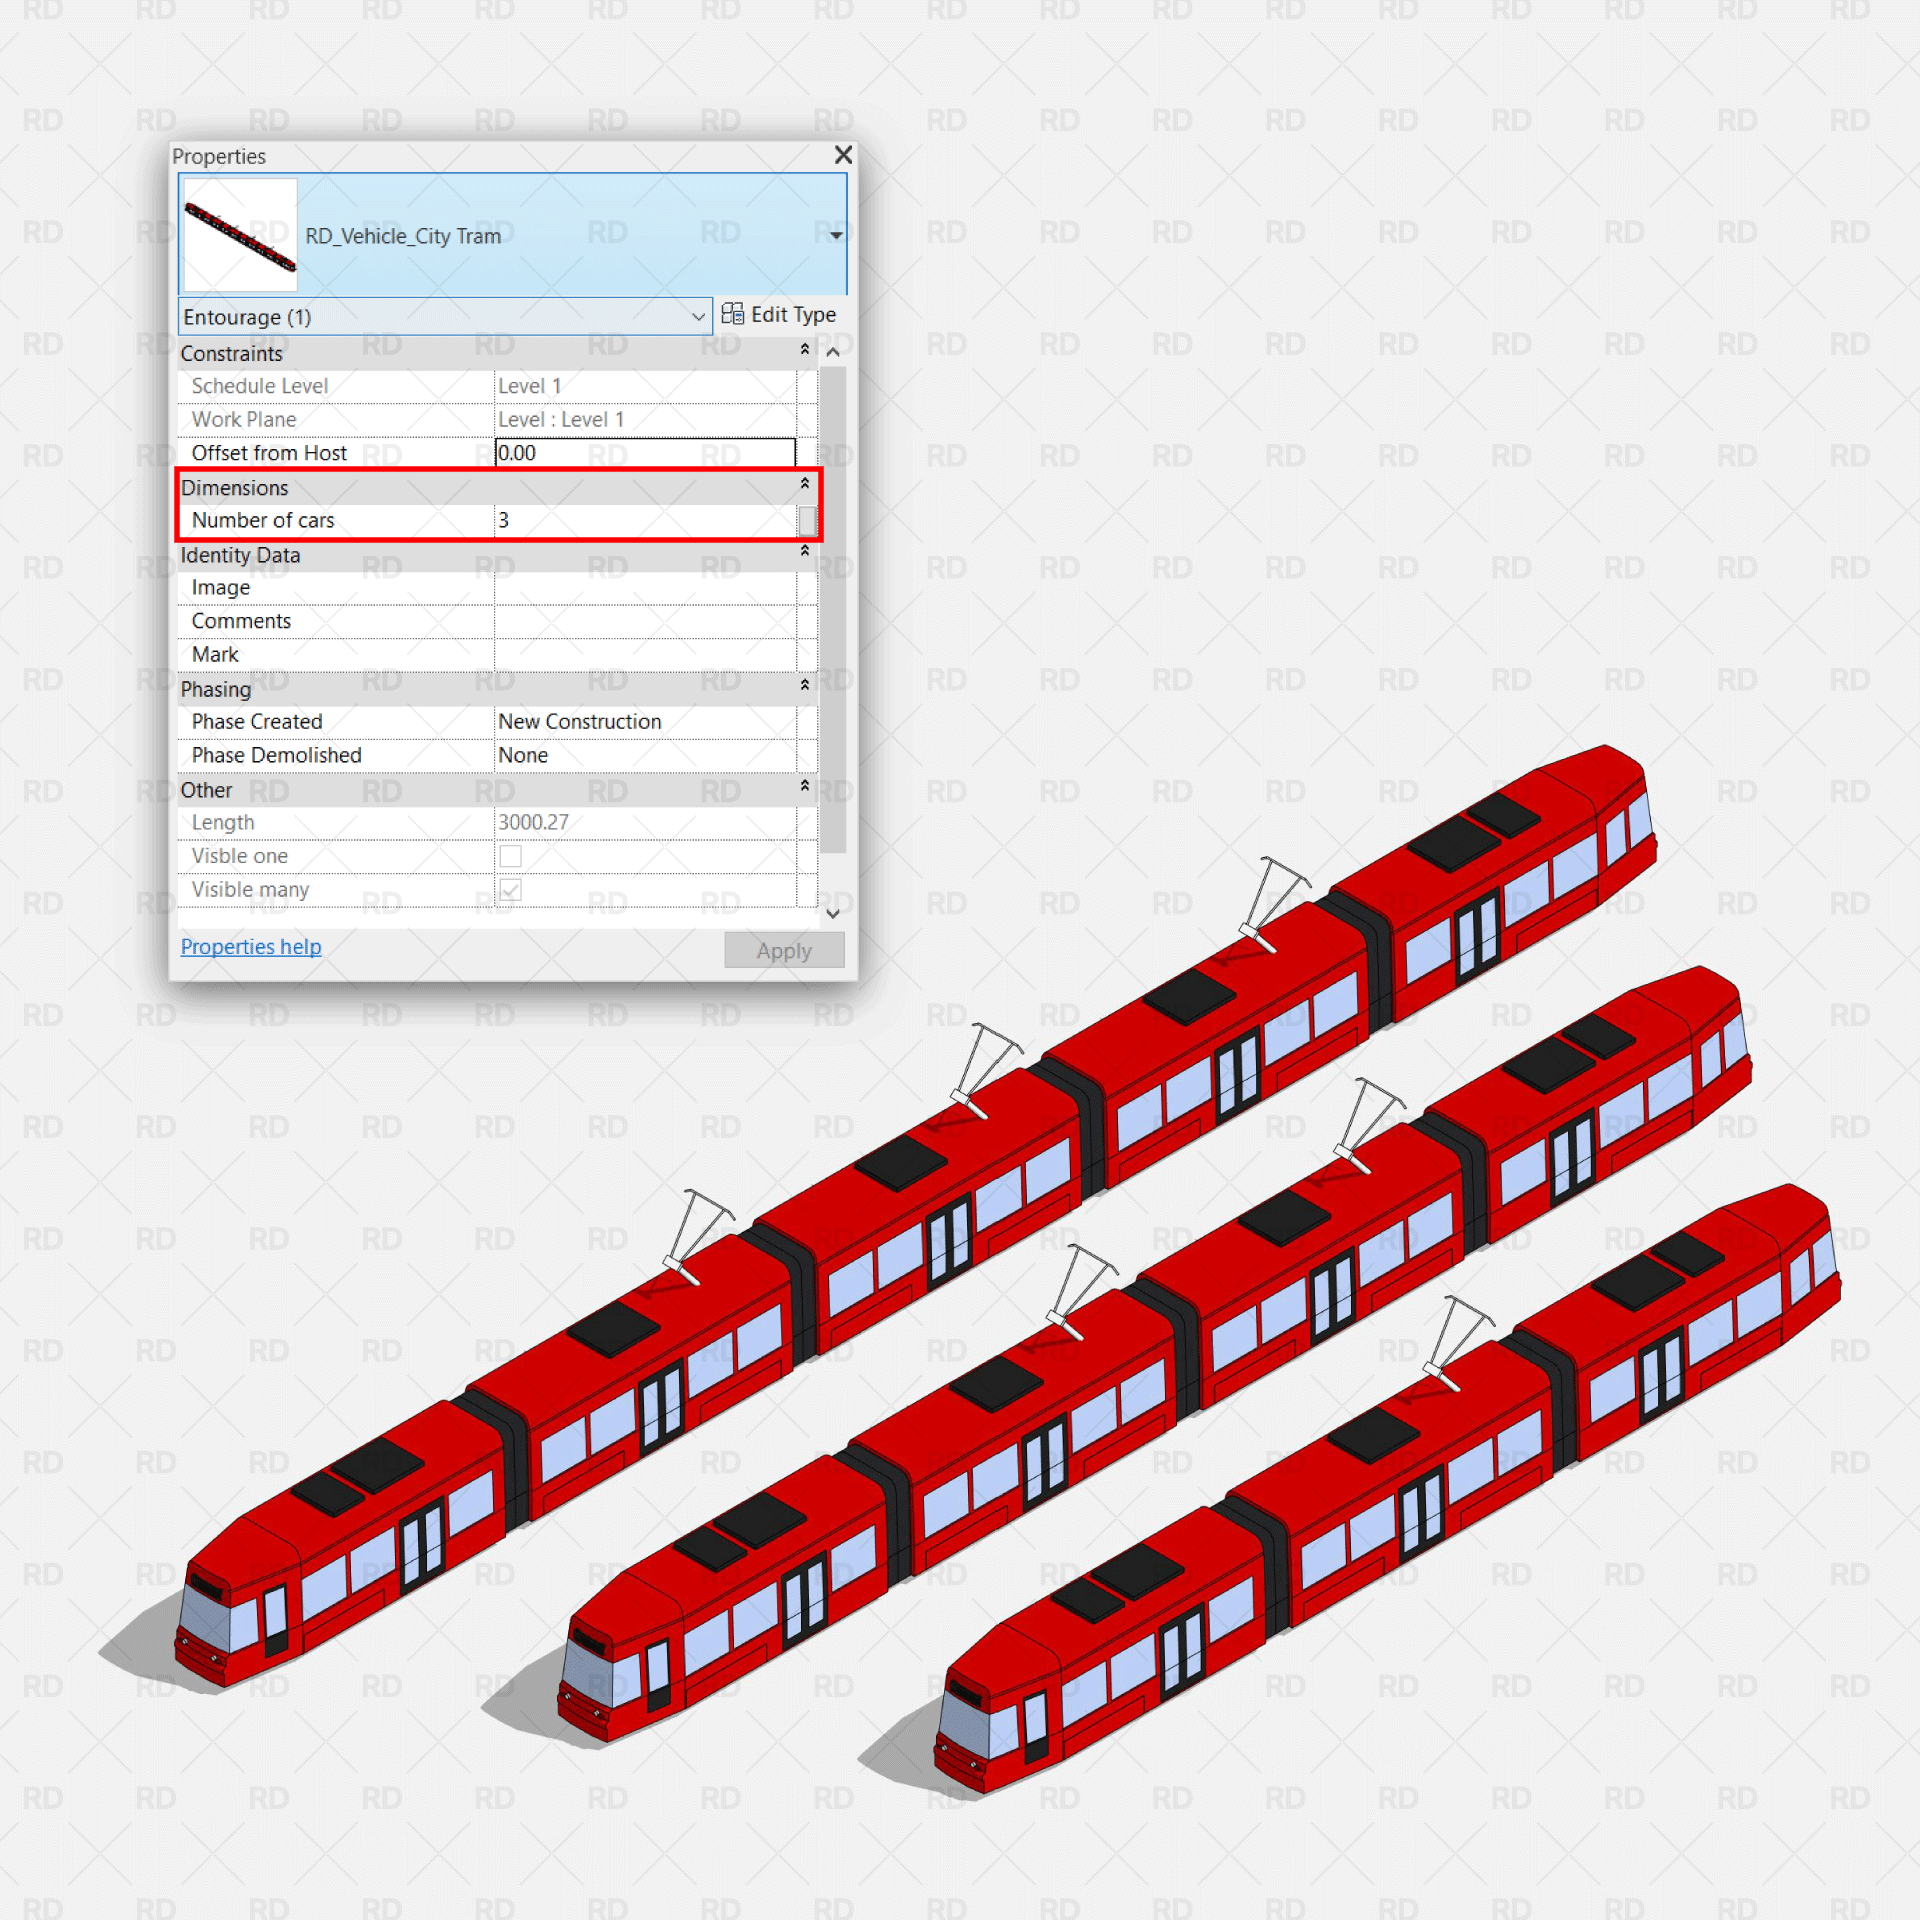Image resolution: width=1920 pixels, height=1920 pixels.
Task: Click the Edit Type button
Action: click(777, 313)
